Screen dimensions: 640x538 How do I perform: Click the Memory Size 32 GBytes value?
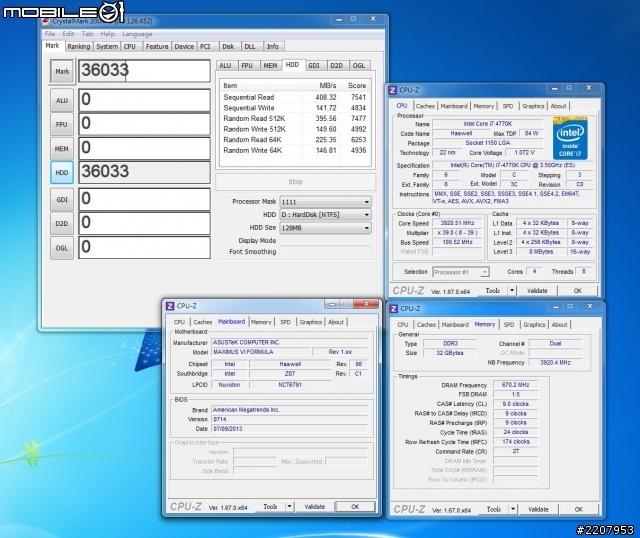click(x=450, y=353)
